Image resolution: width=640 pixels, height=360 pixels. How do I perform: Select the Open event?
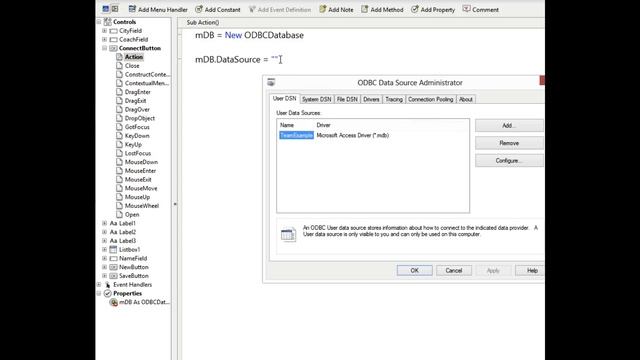(132, 214)
